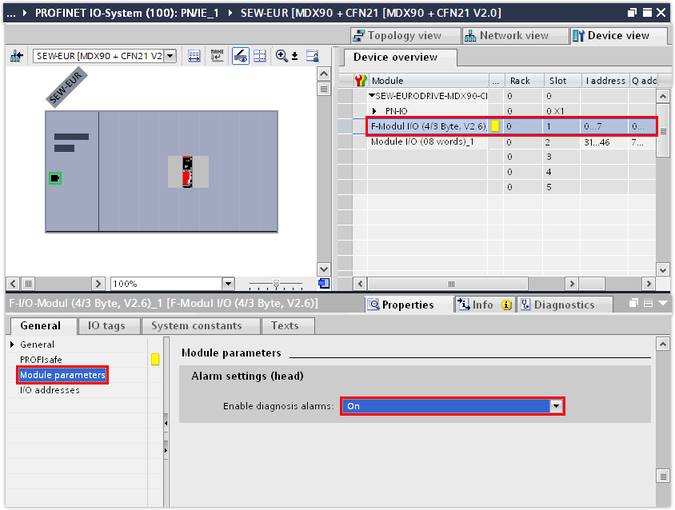Click the drive module graphic in device canvas

187,172
